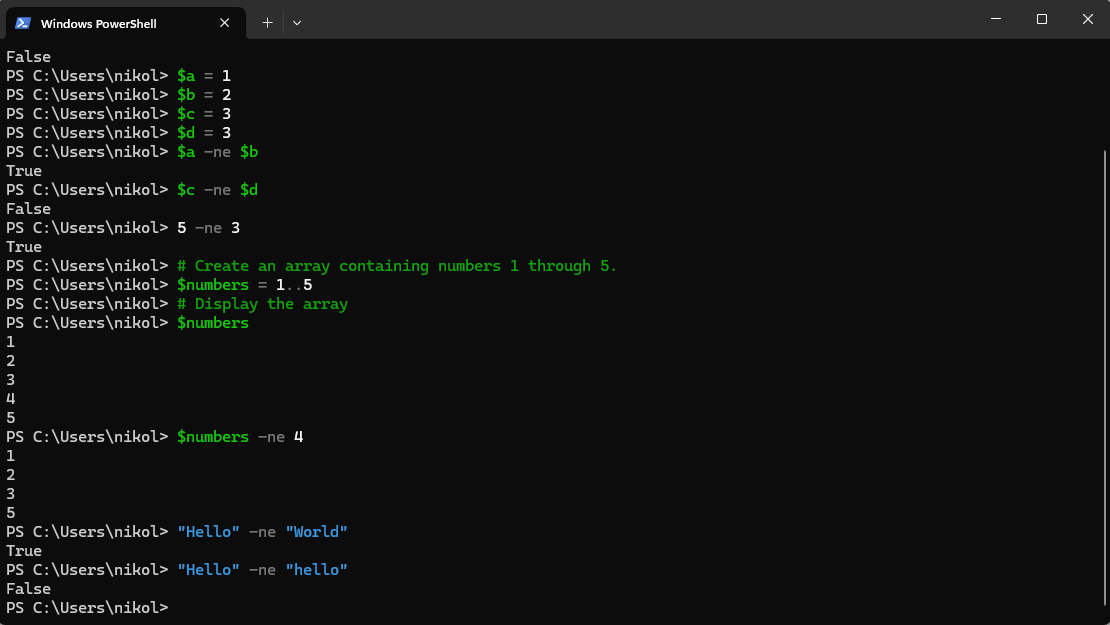The width and height of the screenshot is (1110, 625).
Task: Click the line "$b = 2"
Action: click(204, 95)
